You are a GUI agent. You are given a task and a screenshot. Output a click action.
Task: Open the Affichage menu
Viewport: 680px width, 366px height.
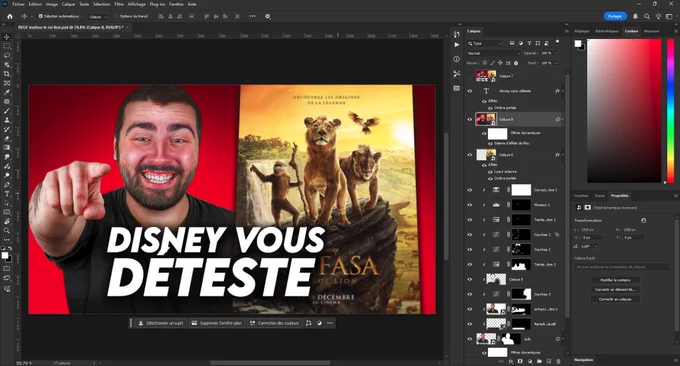(x=137, y=4)
